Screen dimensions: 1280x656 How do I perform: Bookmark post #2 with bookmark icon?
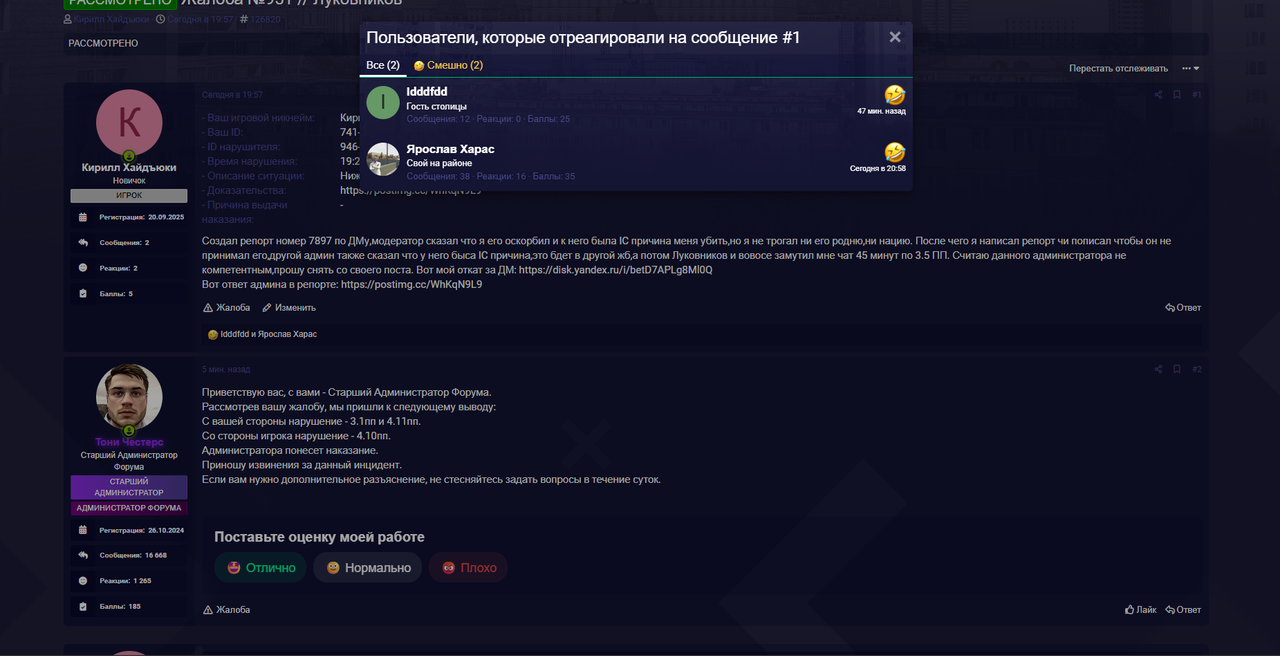click(1177, 369)
